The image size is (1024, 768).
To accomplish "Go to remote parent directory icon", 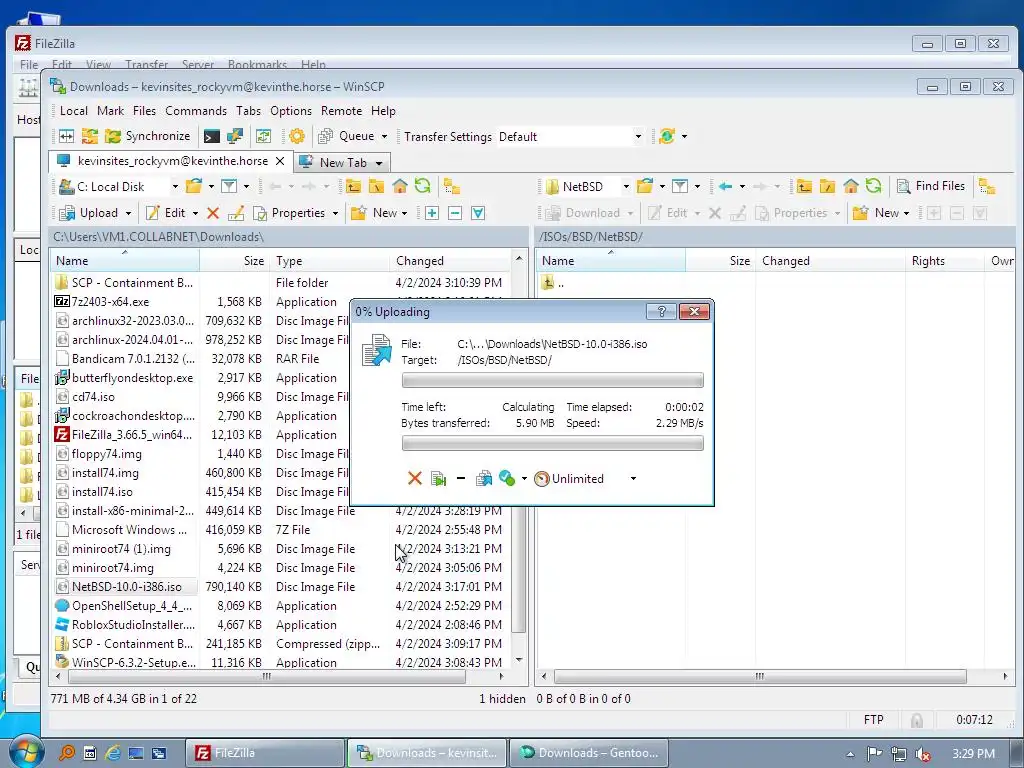I will coord(804,186).
